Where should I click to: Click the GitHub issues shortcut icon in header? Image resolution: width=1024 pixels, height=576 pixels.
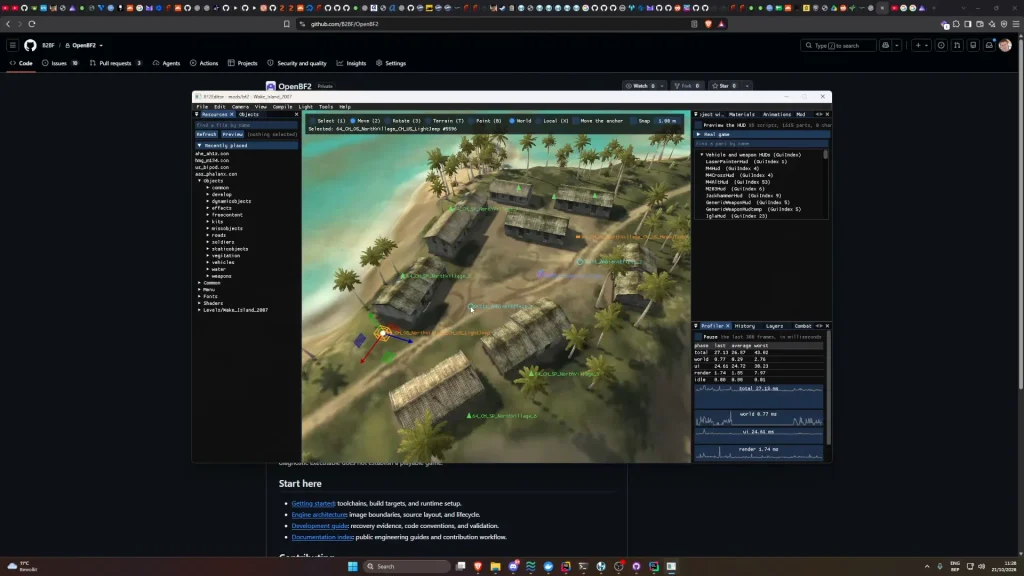[941, 45]
